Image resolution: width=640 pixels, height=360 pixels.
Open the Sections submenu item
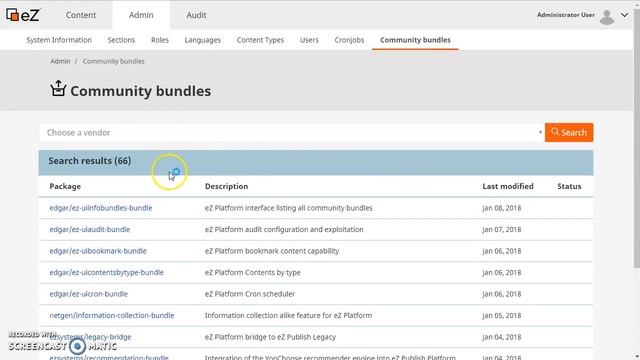pos(121,40)
